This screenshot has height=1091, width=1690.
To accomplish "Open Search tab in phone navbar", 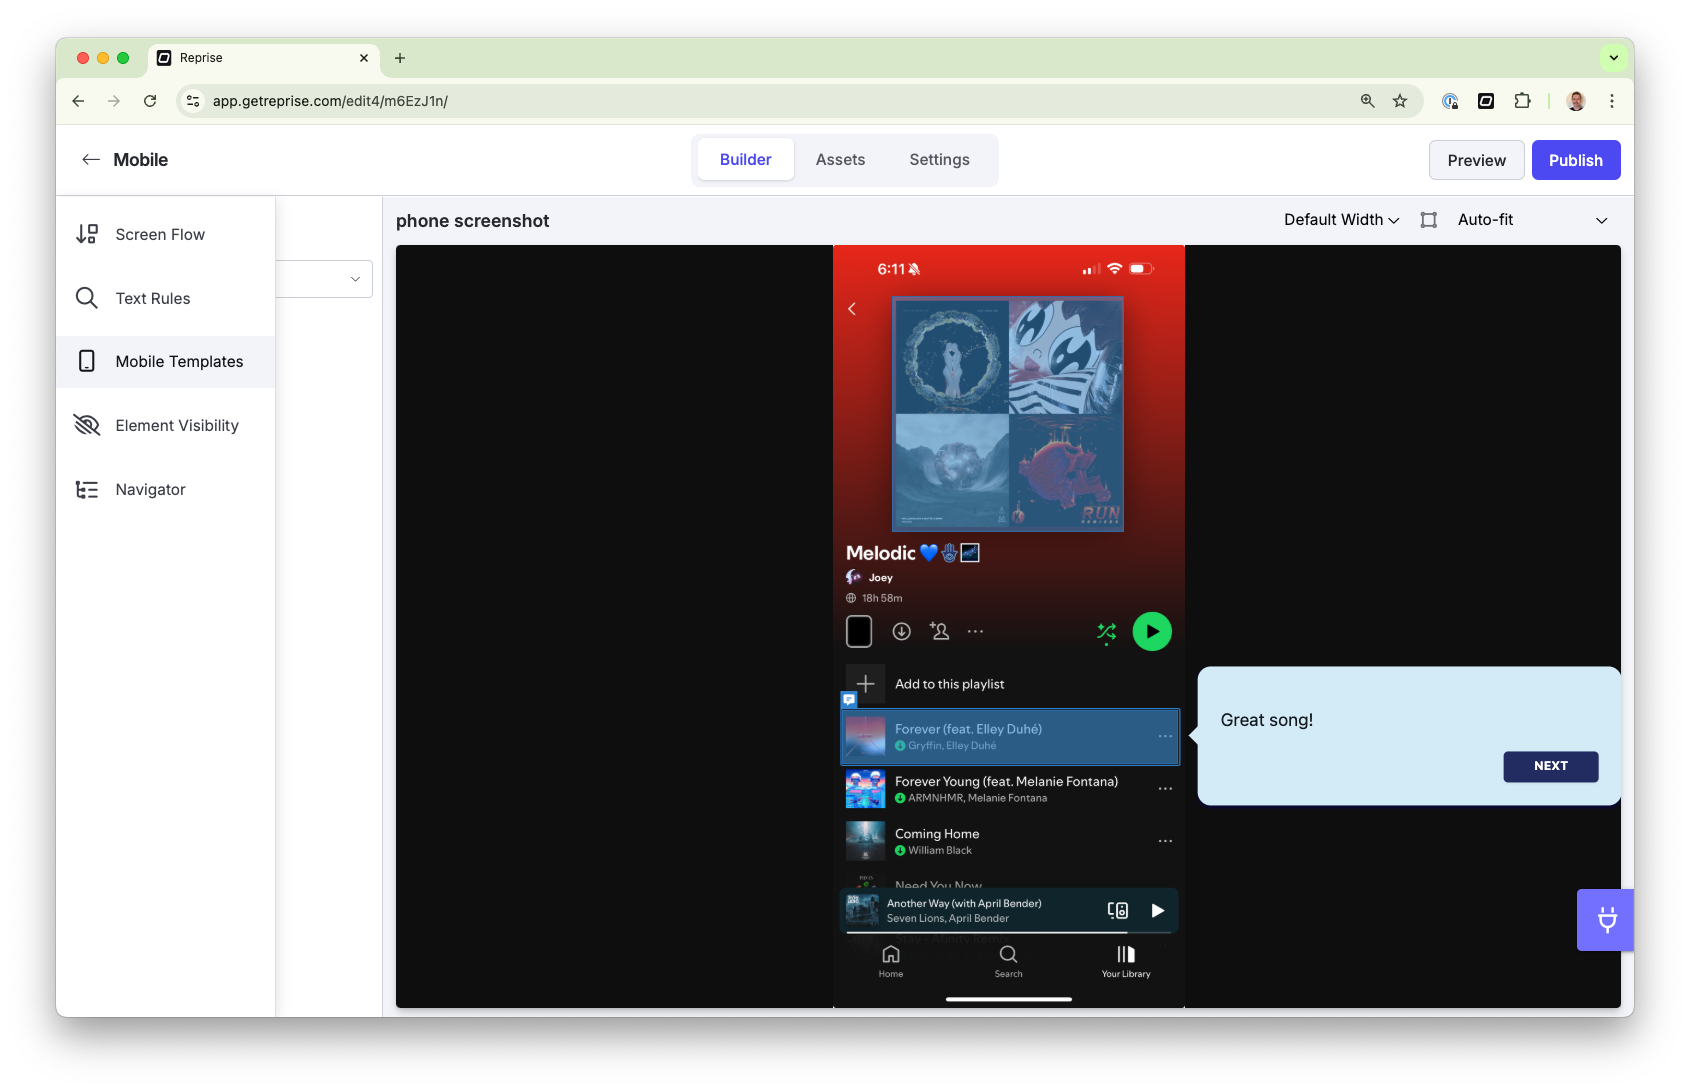I will click(x=1008, y=961).
